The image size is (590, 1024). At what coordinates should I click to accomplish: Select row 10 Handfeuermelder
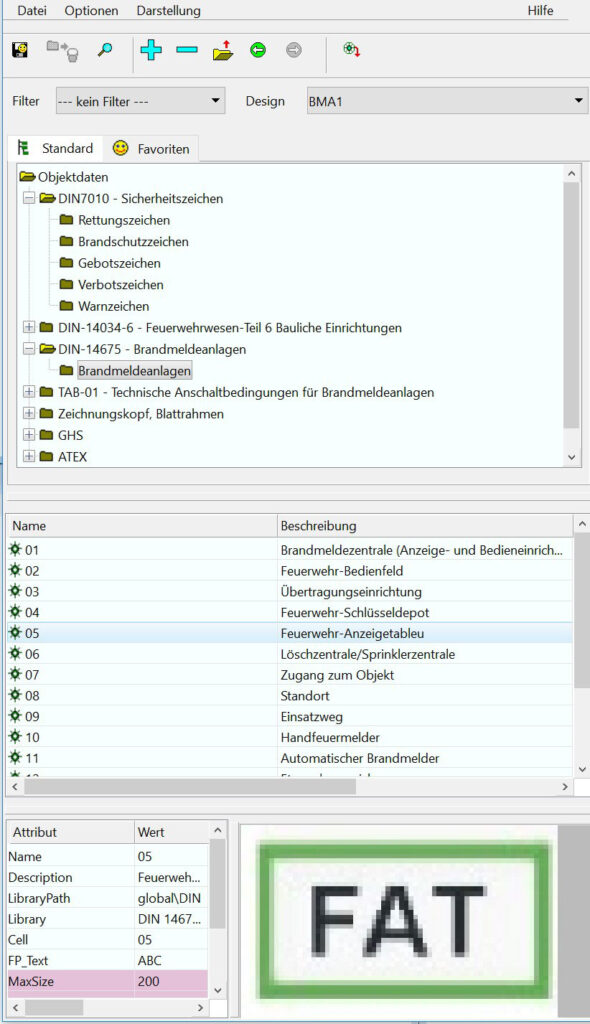point(290,737)
